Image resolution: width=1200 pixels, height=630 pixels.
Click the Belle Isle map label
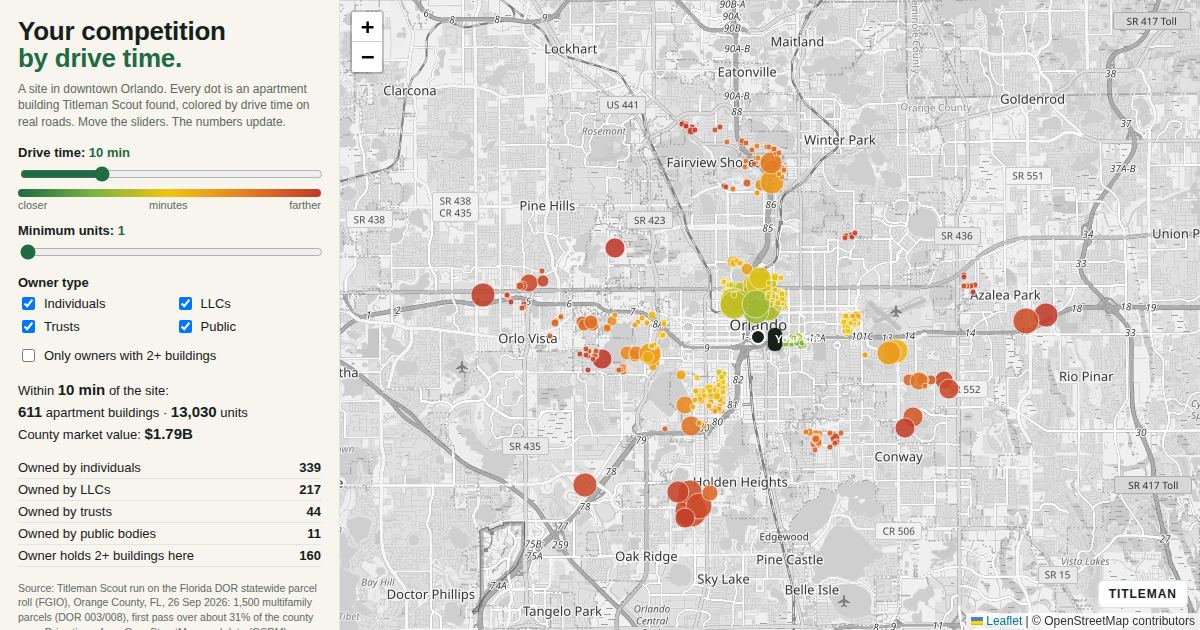click(811, 590)
